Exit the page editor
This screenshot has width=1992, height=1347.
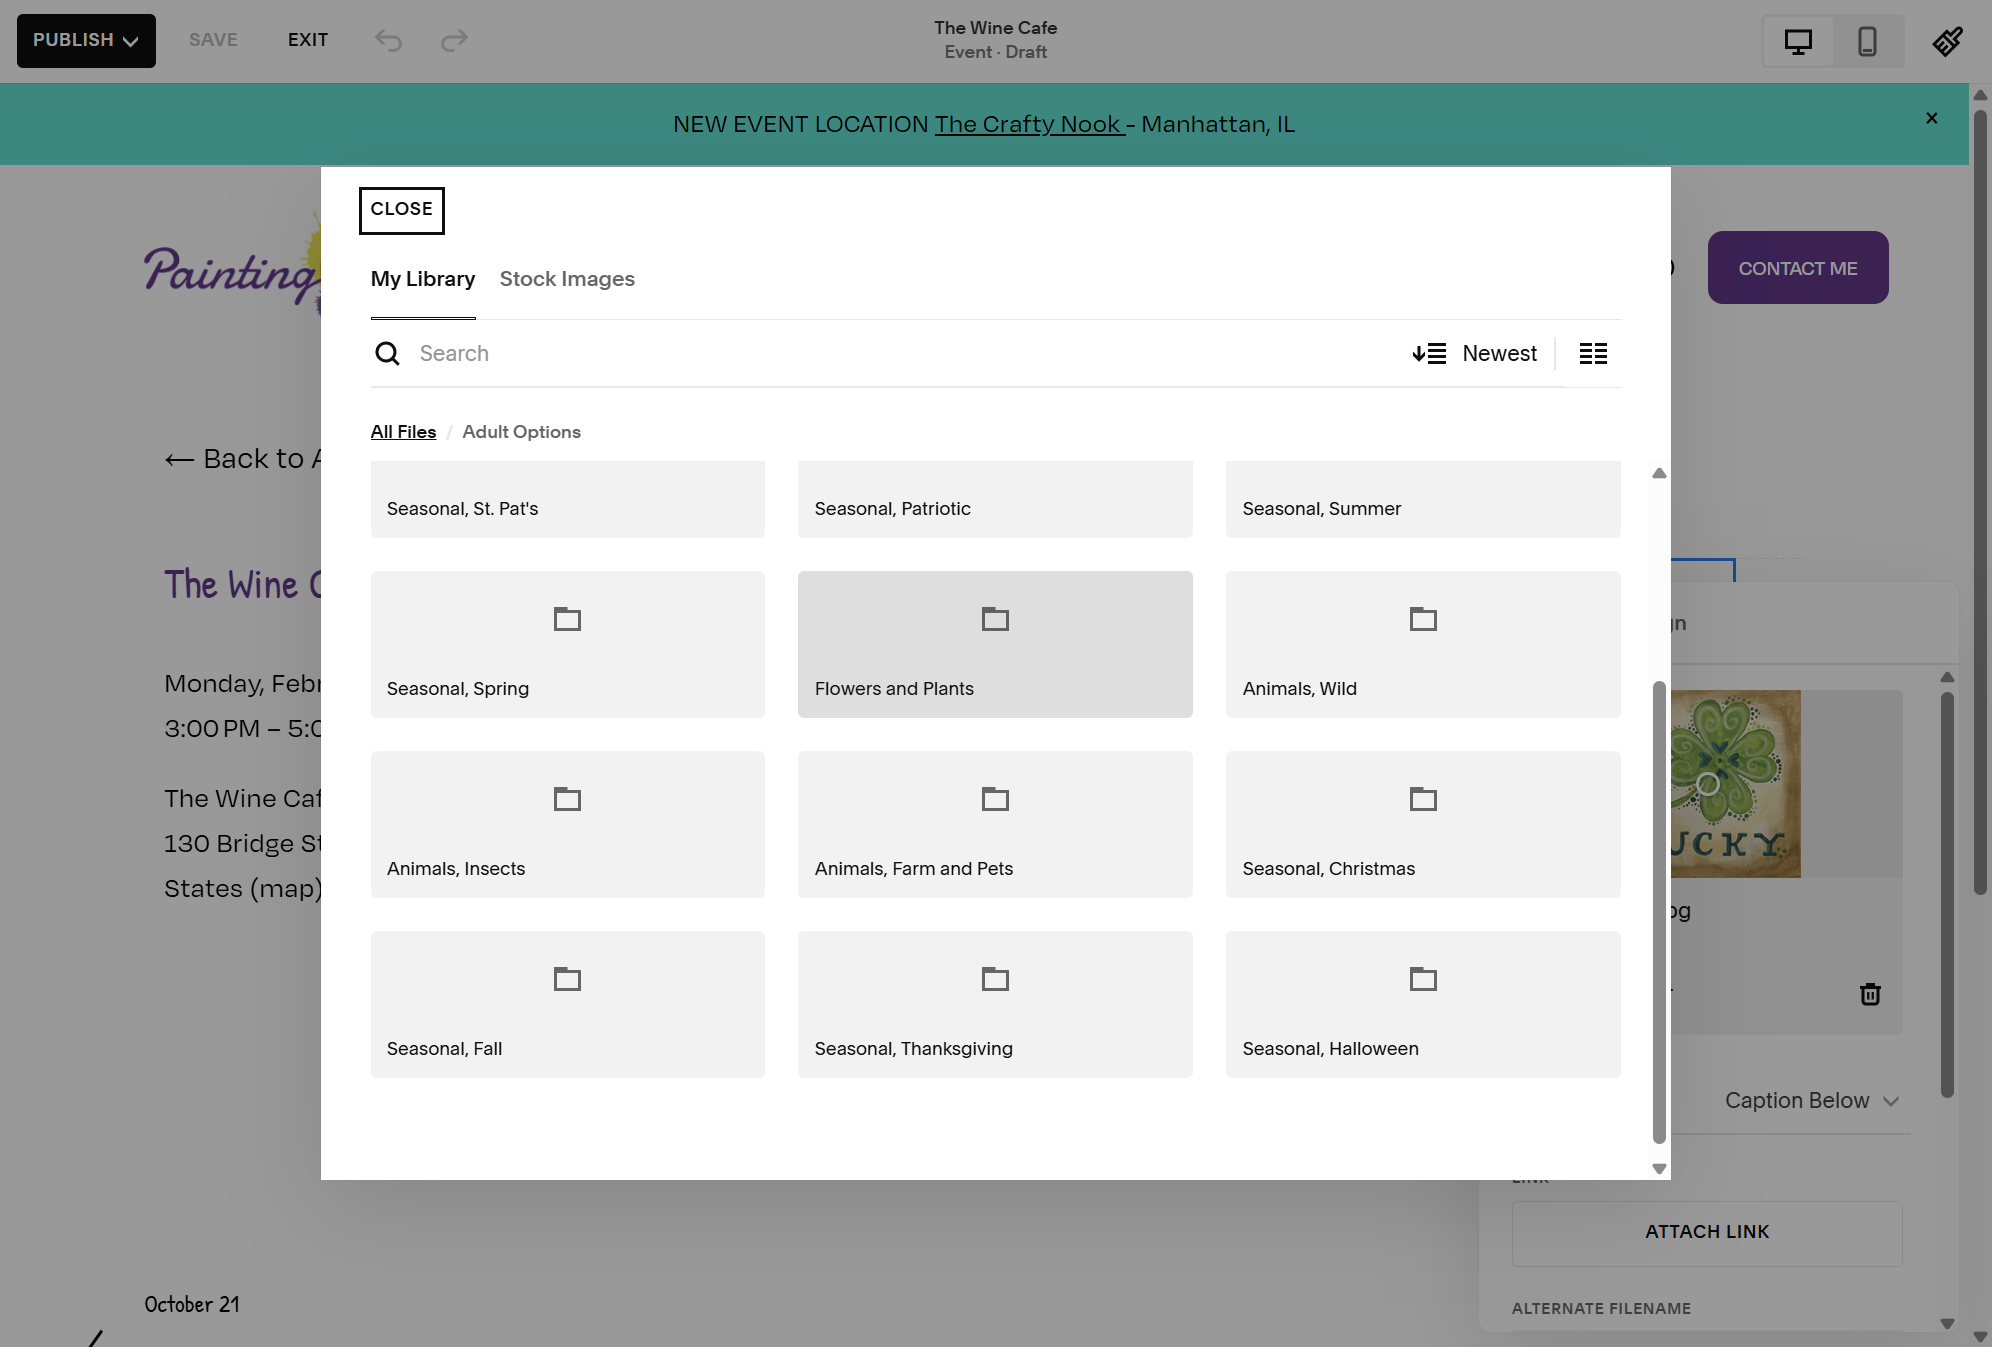(x=307, y=40)
